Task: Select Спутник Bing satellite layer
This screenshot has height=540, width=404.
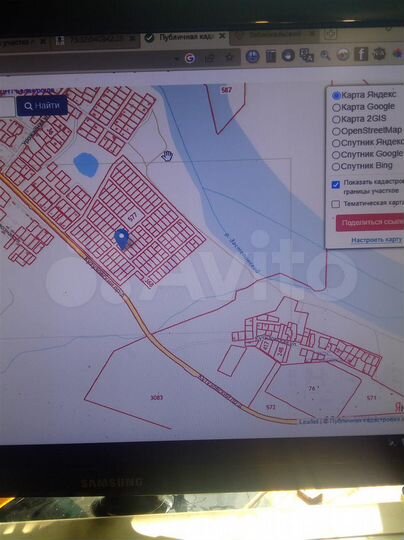Action: 336,167
